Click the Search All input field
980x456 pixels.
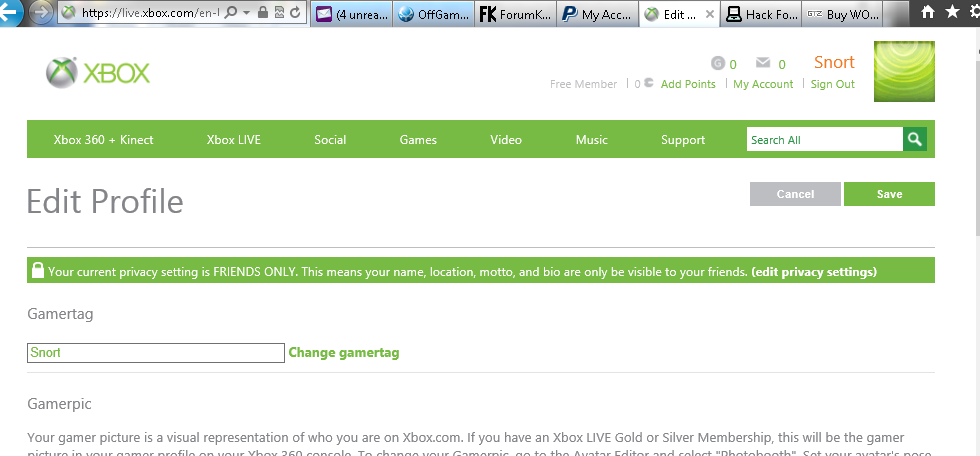pyautogui.click(x=824, y=140)
